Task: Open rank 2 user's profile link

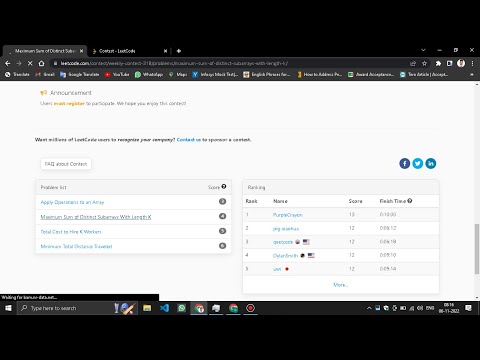Action: 286,229
